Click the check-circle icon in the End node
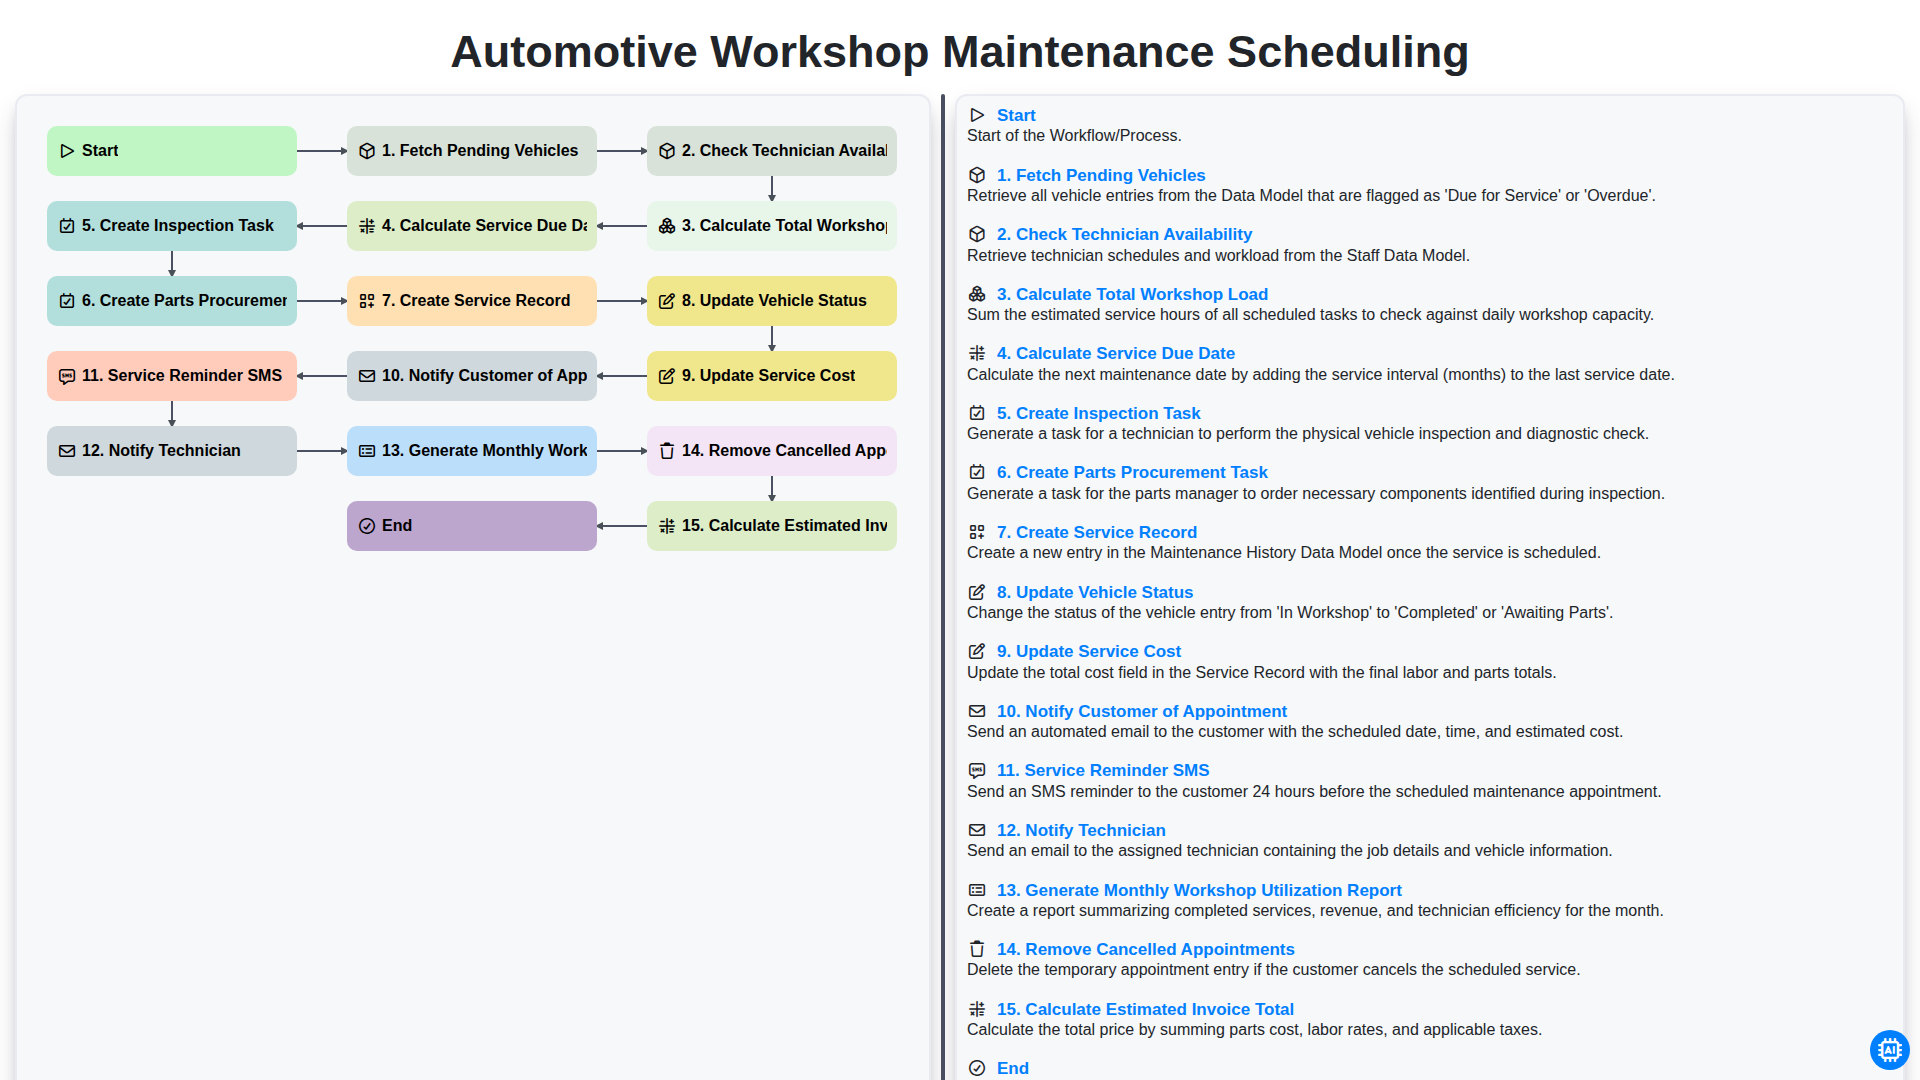1920x1080 pixels. (367, 526)
